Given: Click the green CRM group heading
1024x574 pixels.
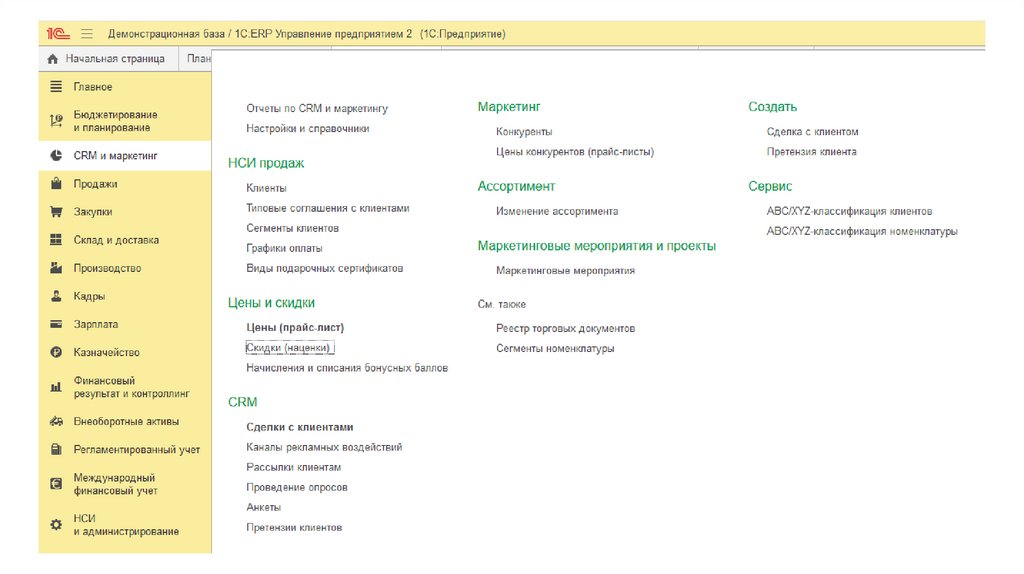Looking at the screenshot, I should click(242, 402).
